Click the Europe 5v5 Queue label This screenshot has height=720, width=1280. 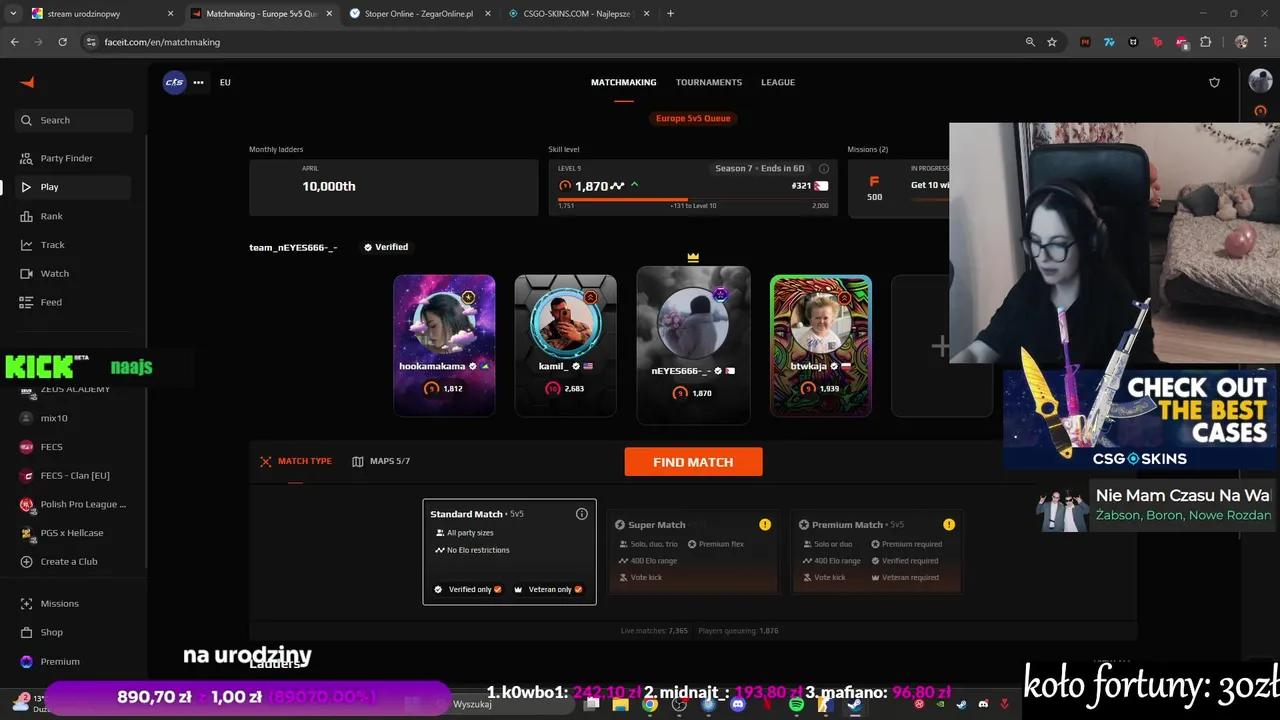(693, 118)
